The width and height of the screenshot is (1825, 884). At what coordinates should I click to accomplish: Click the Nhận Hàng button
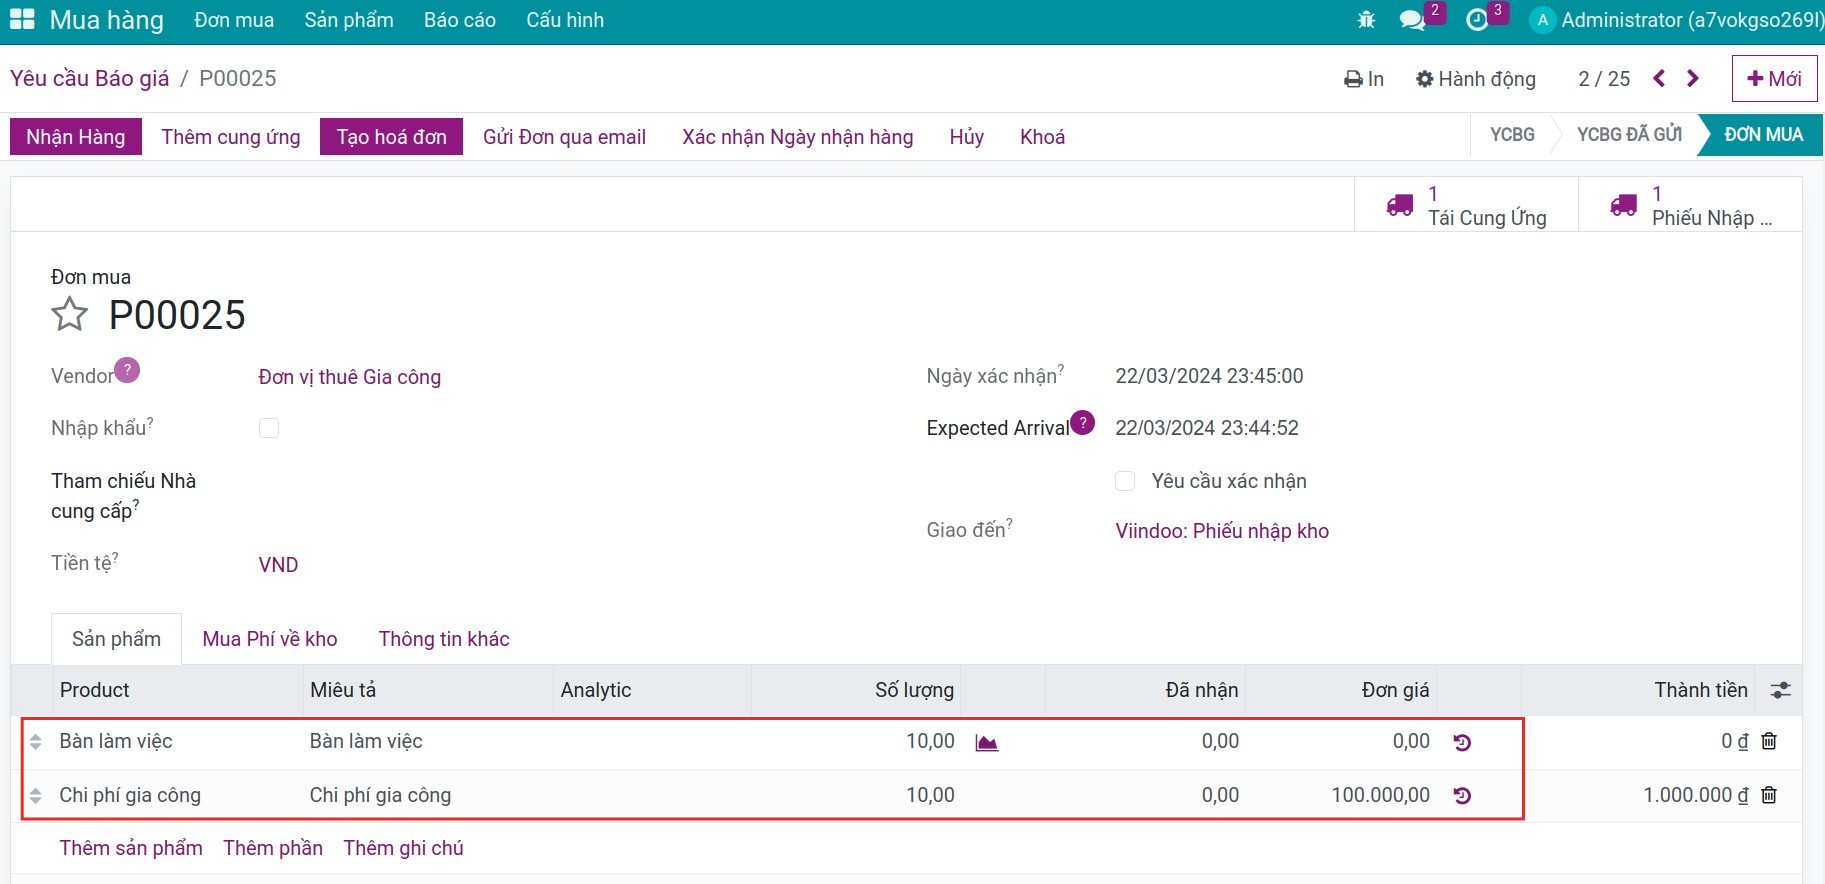(x=76, y=137)
